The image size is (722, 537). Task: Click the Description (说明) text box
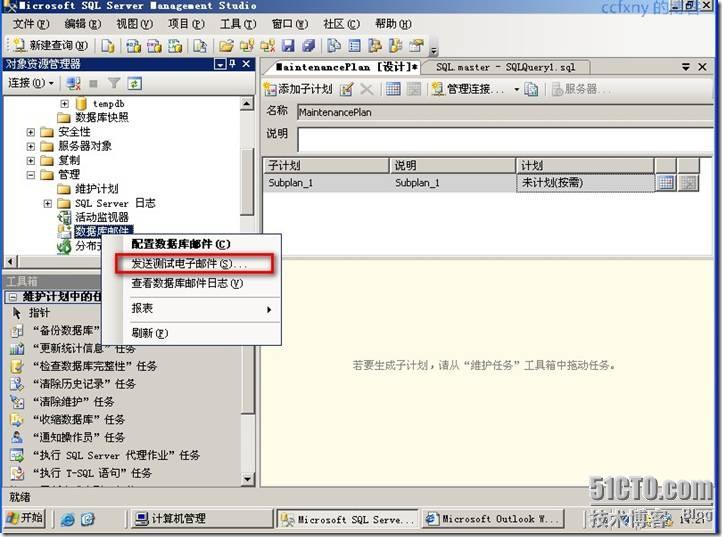[x=505, y=140]
